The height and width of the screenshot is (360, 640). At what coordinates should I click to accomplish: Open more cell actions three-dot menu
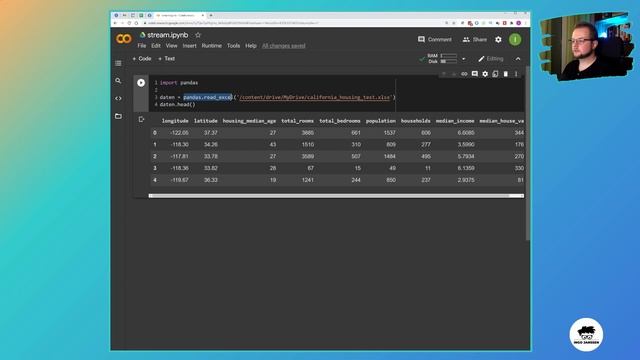tap(516, 74)
